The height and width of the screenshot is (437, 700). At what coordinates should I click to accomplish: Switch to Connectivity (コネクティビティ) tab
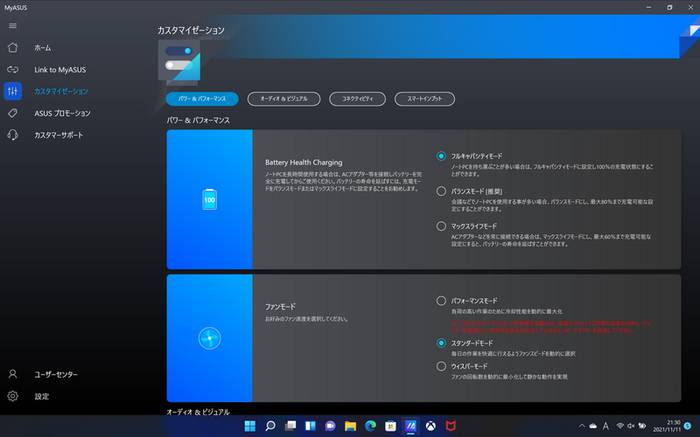tap(358, 99)
